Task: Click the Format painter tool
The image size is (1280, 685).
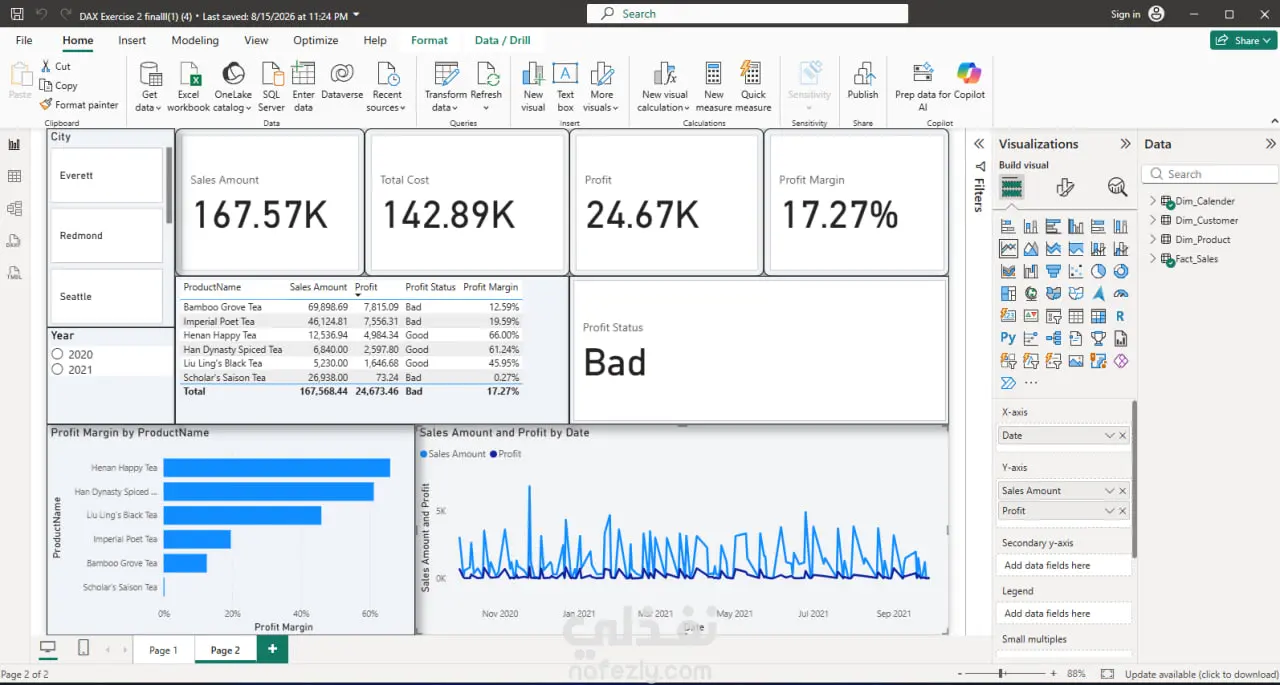Action: point(79,105)
